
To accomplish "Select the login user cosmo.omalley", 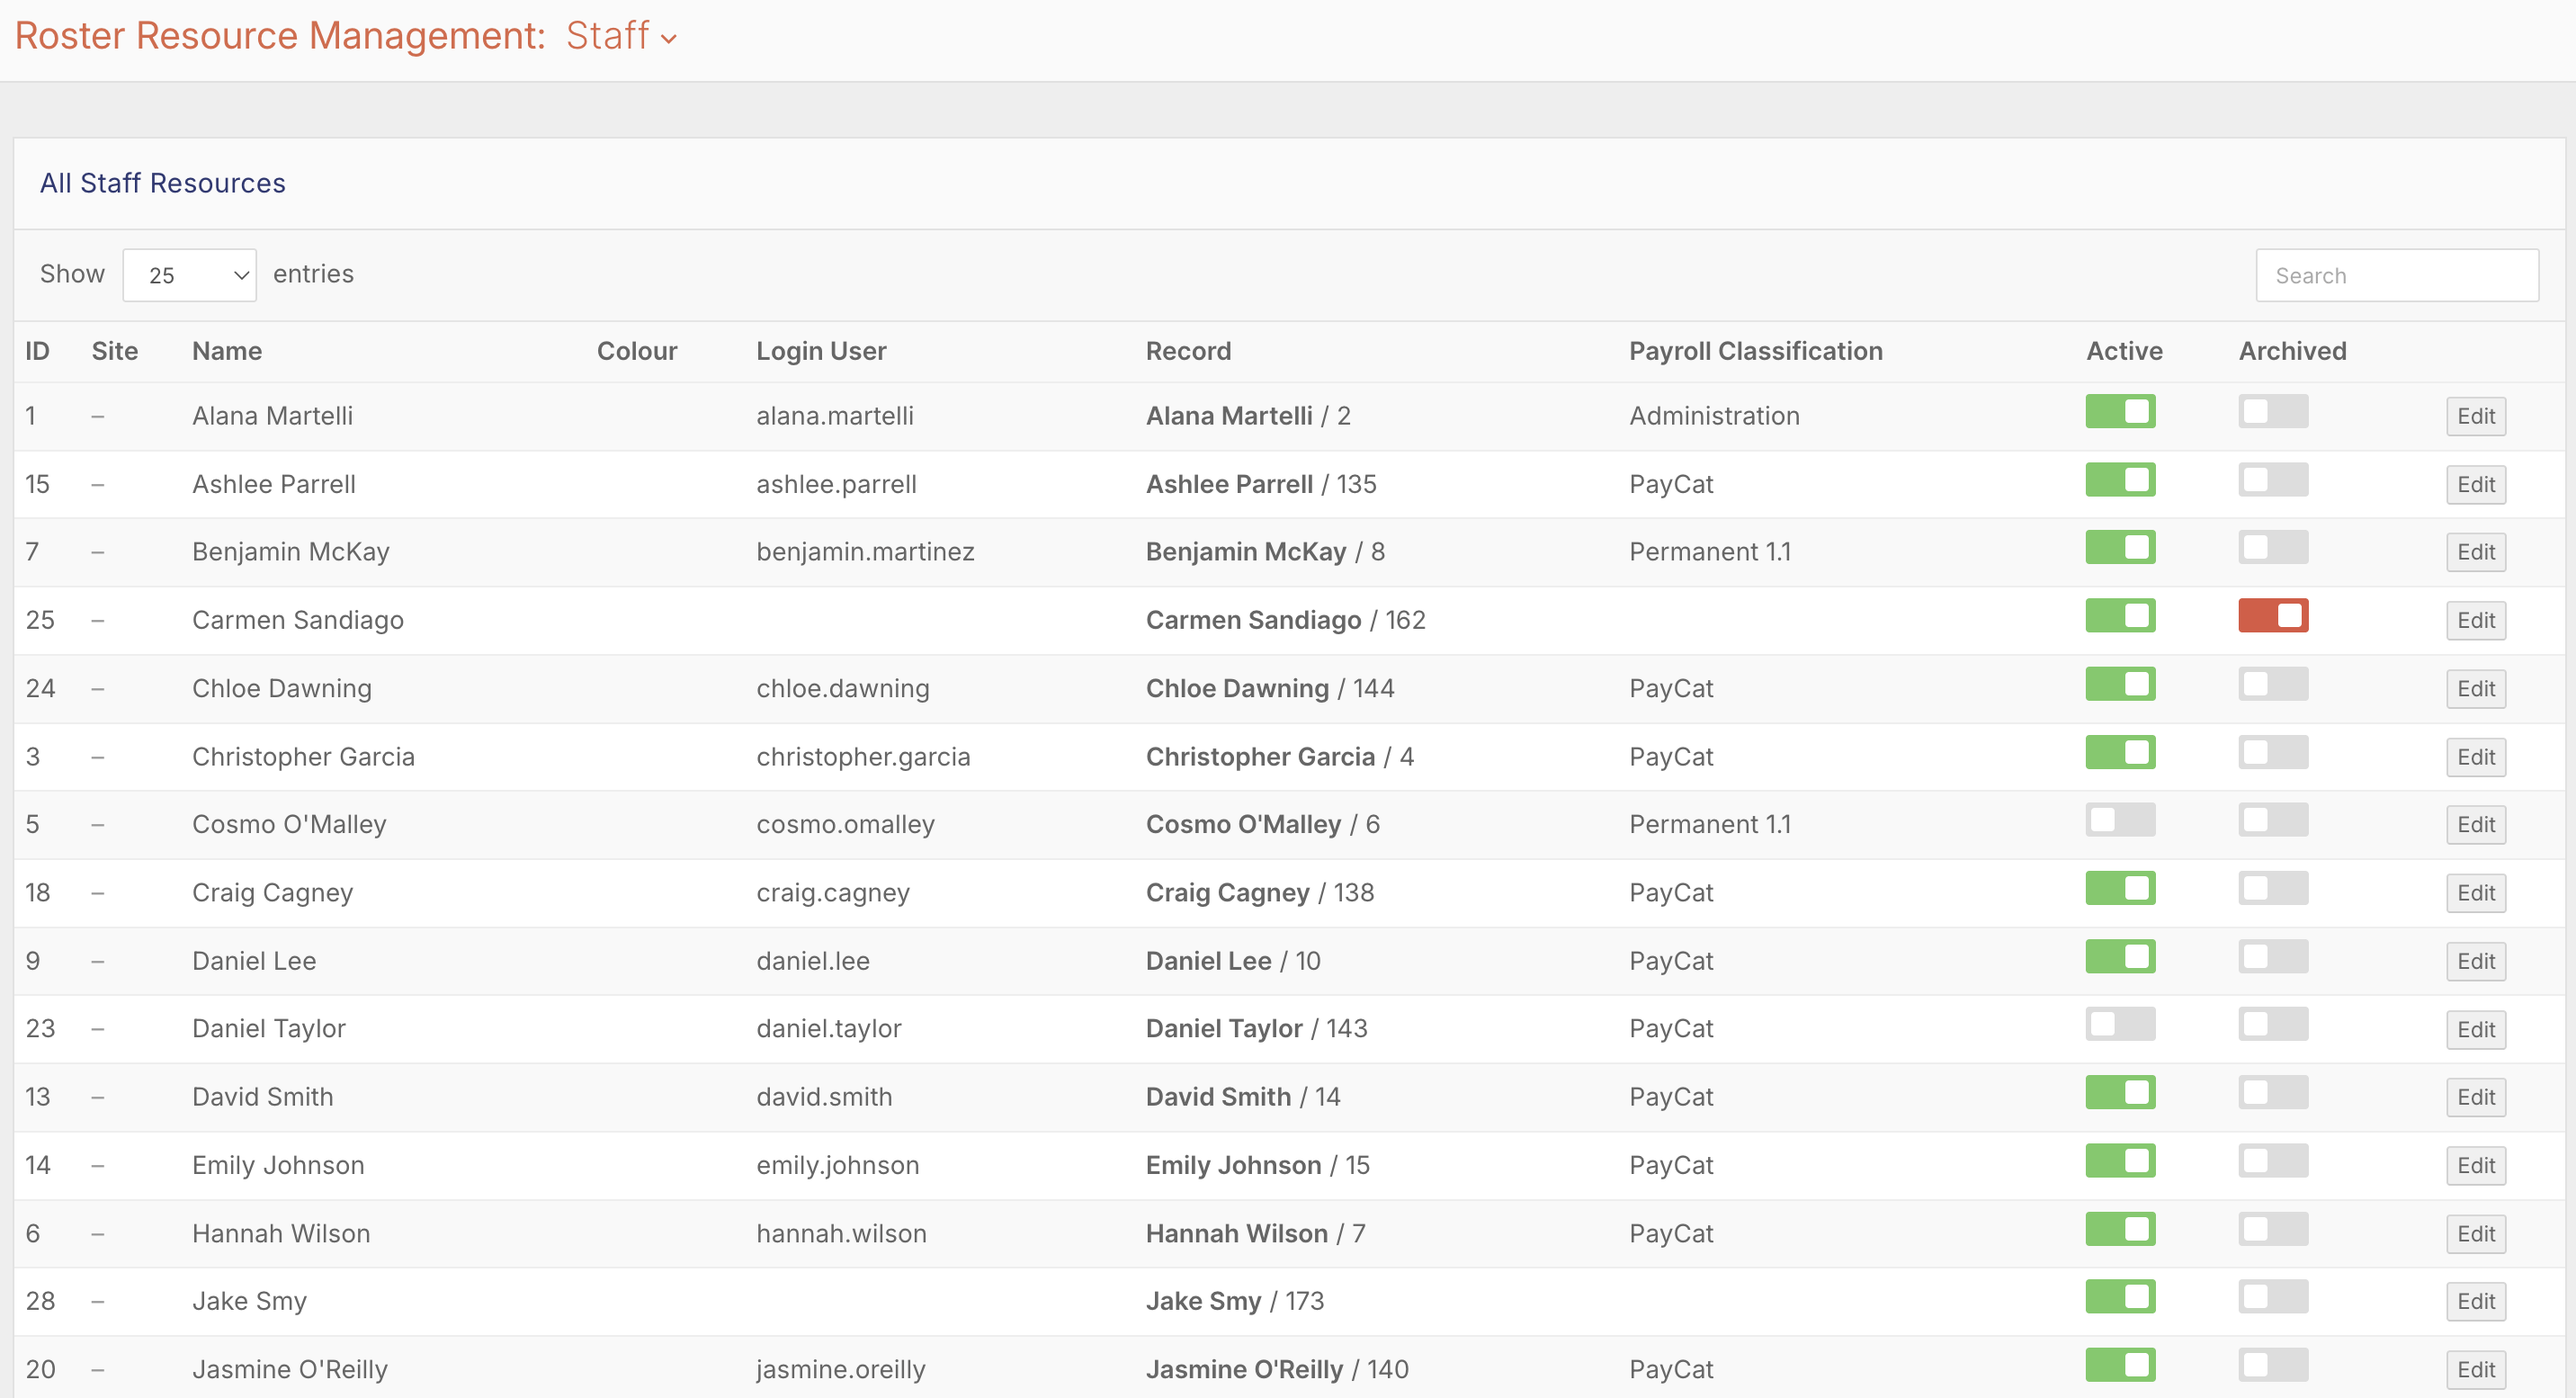I will 845,824.
